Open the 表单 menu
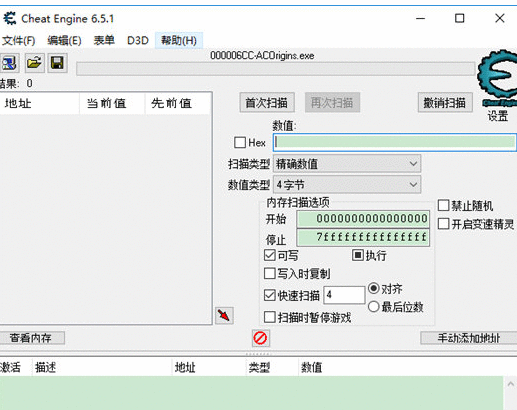The image size is (517, 410). 104,41
